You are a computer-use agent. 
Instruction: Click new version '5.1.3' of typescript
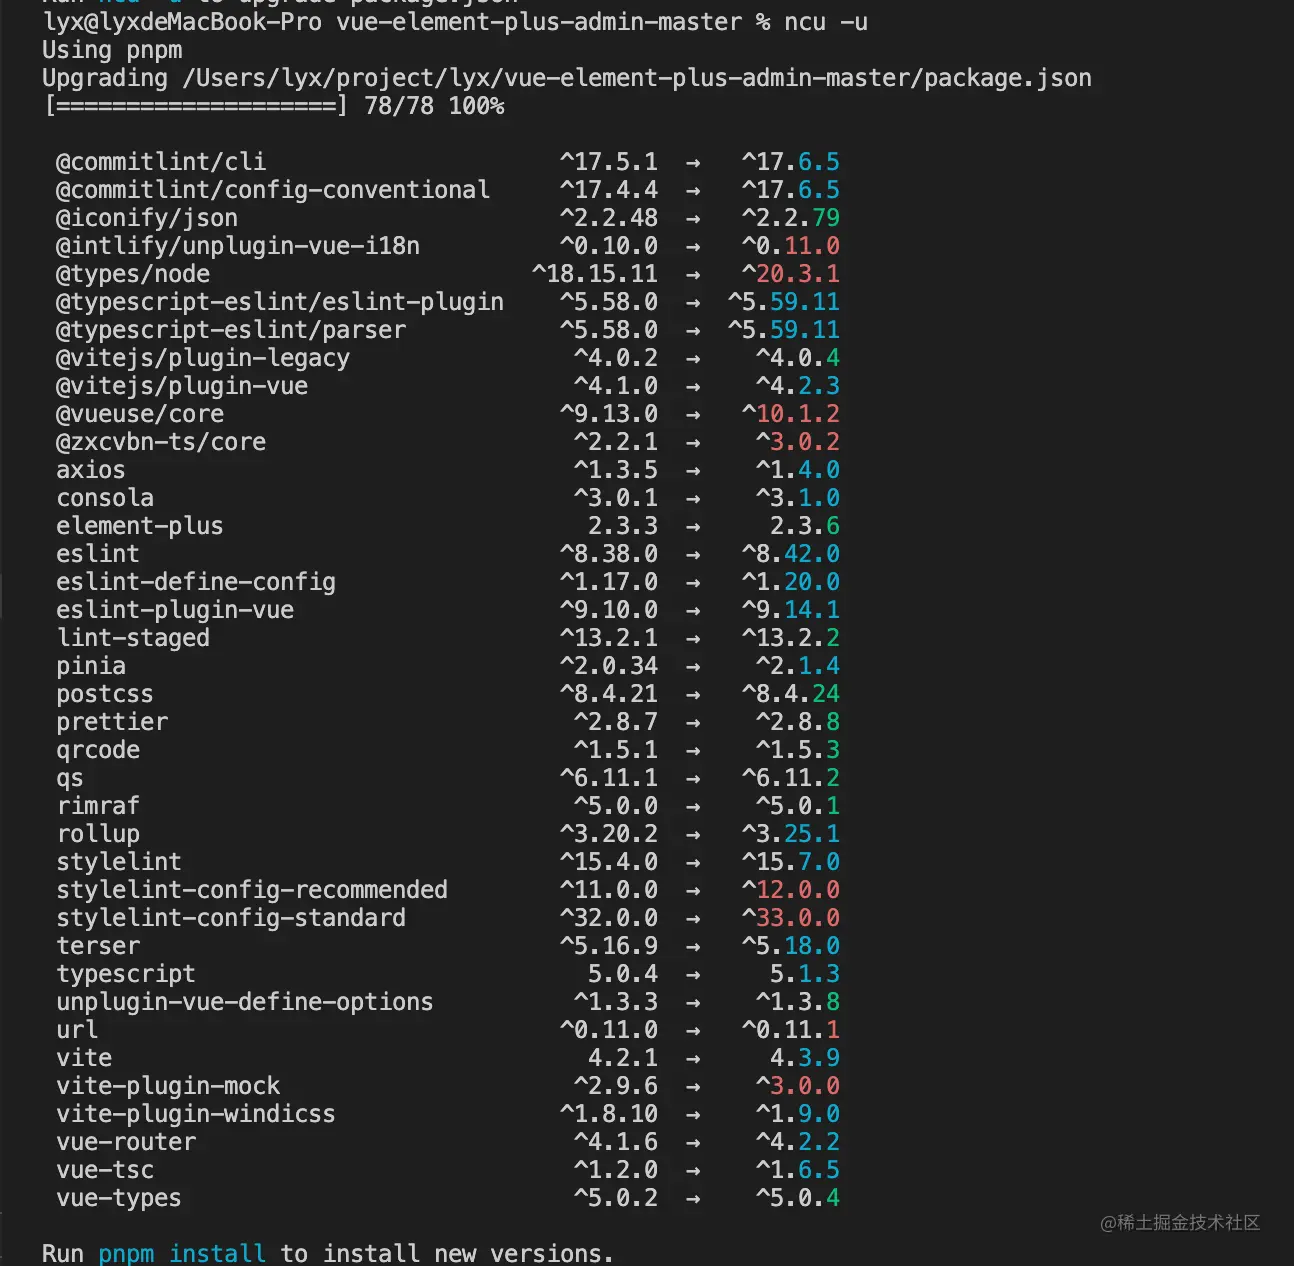805,974
